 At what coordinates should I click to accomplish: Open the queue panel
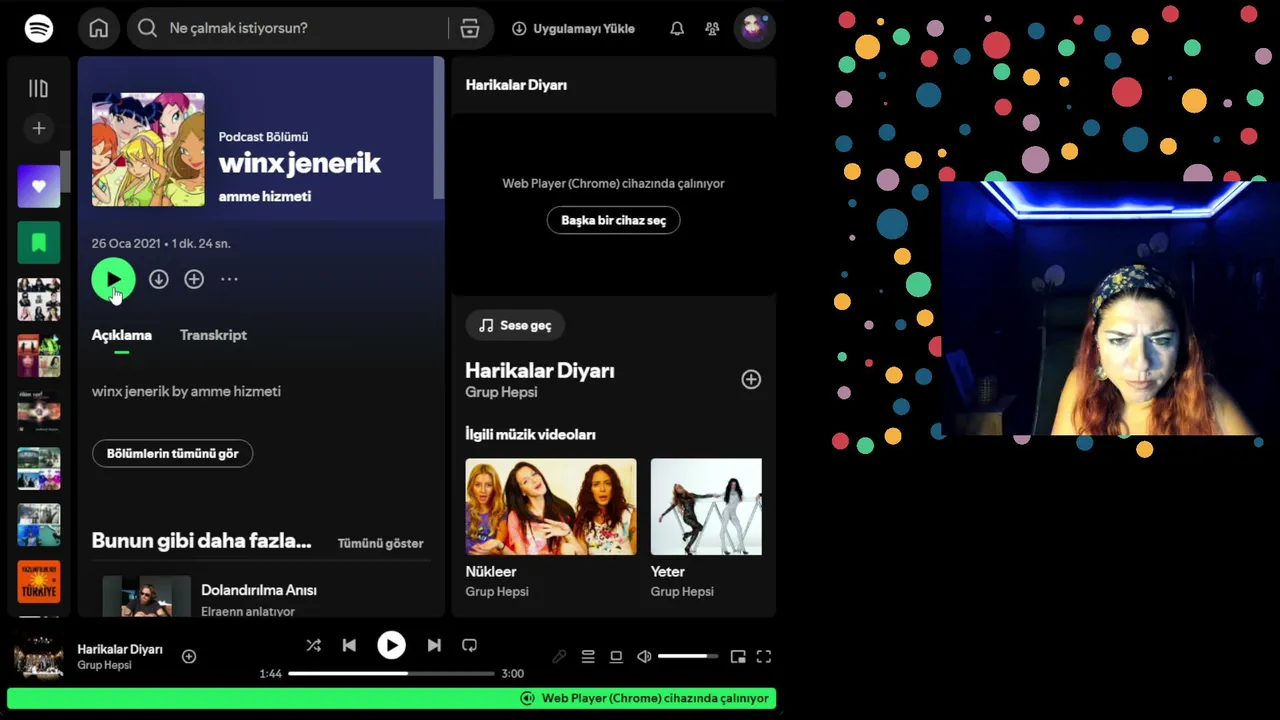(x=588, y=657)
